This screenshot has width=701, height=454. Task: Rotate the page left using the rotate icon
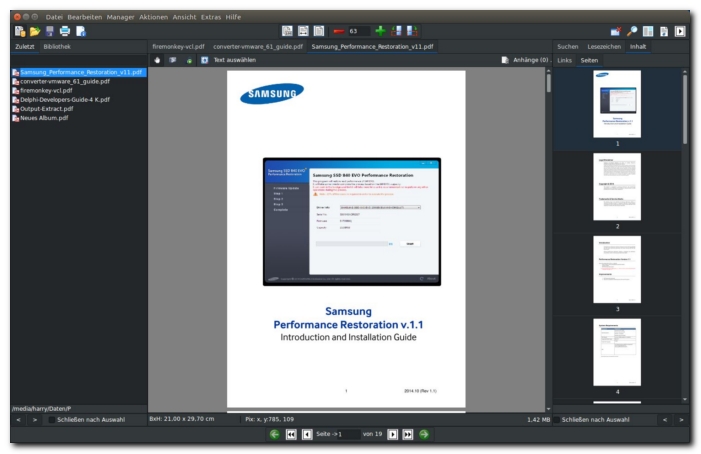[x=396, y=31]
